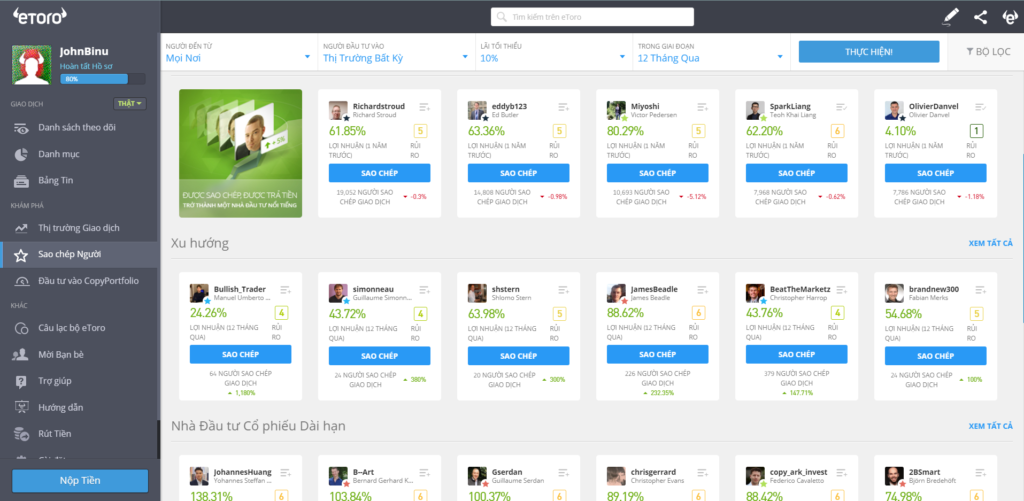
Task: Open BeatTheMarketz profile photo
Action: click(756, 293)
